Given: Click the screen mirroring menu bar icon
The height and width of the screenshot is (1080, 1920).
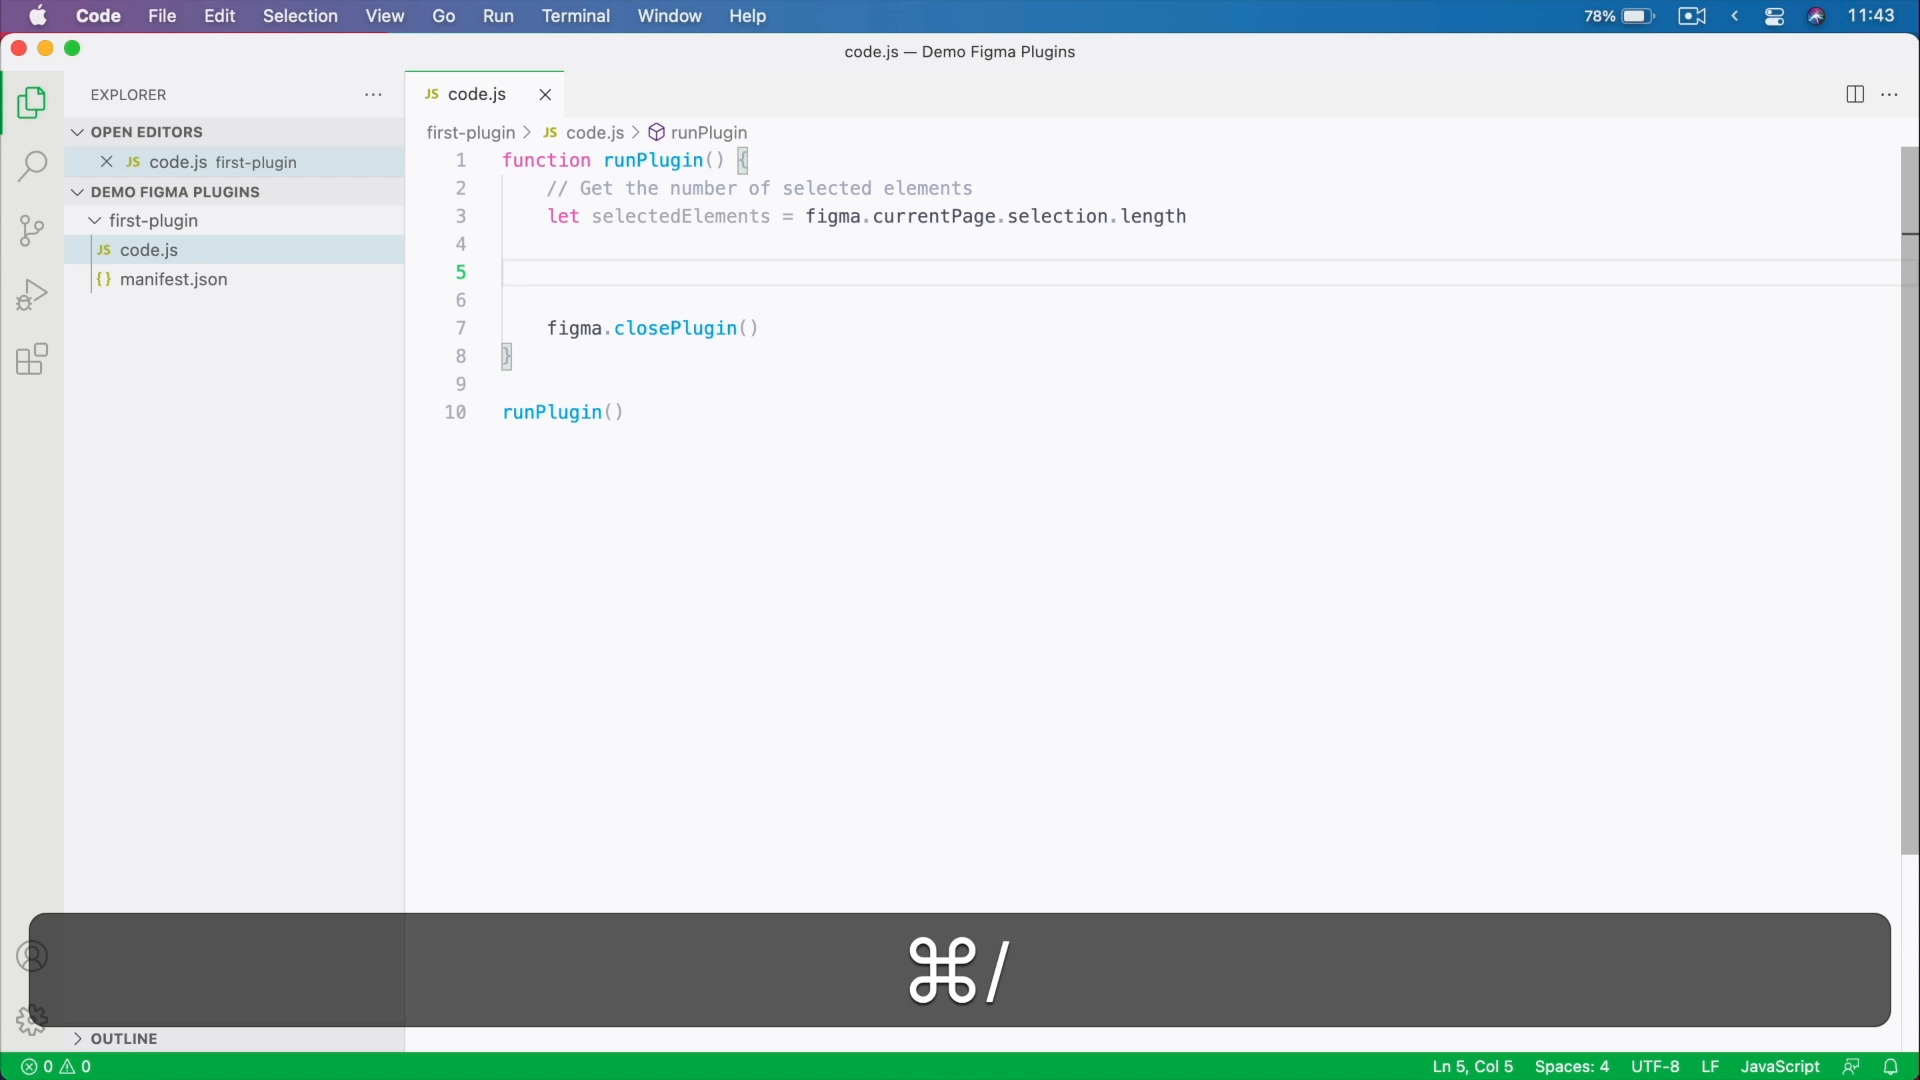Looking at the screenshot, I should (x=1693, y=16).
